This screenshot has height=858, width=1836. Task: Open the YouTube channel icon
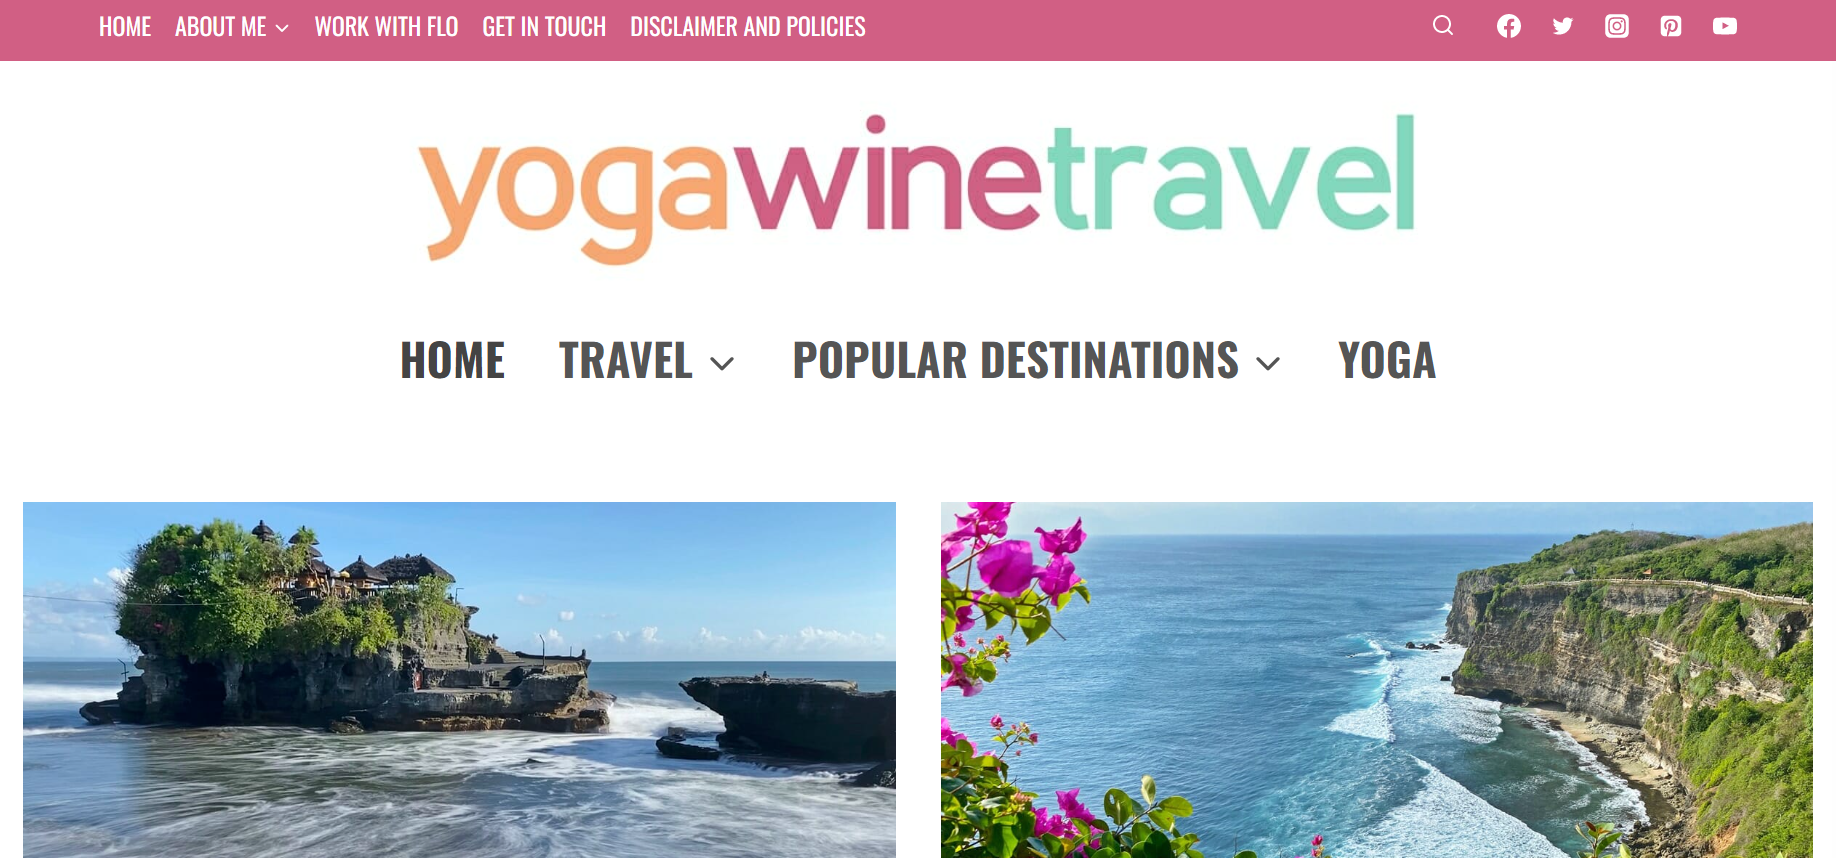click(x=1725, y=26)
